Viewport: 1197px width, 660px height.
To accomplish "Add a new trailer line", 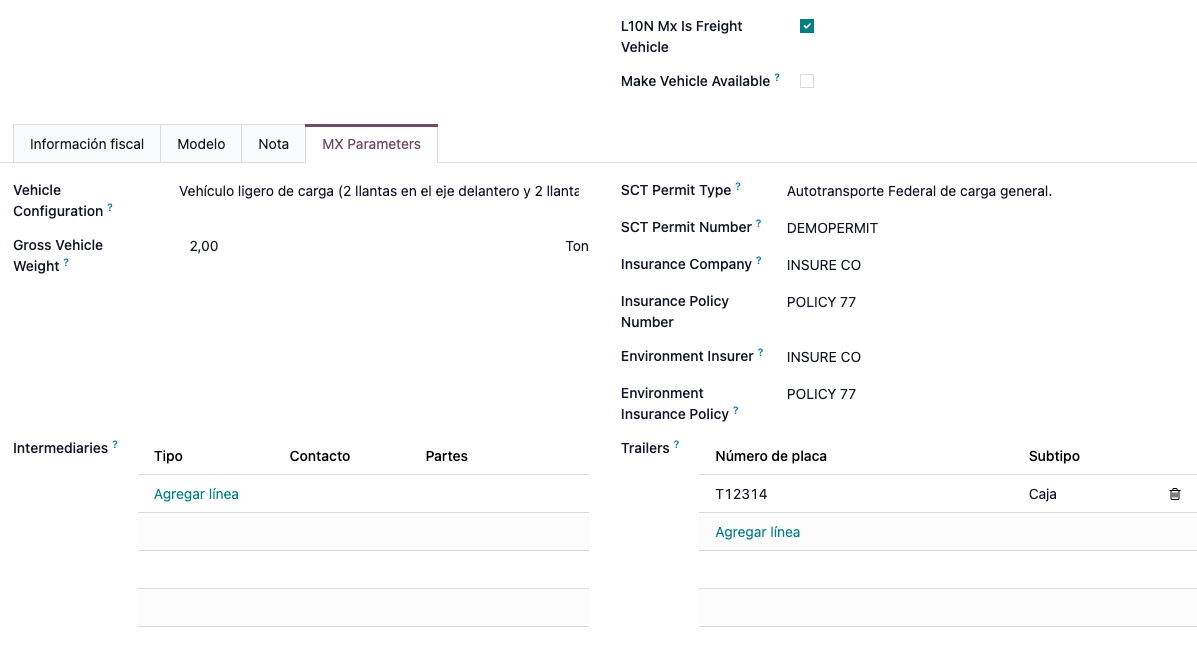I will (x=757, y=531).
